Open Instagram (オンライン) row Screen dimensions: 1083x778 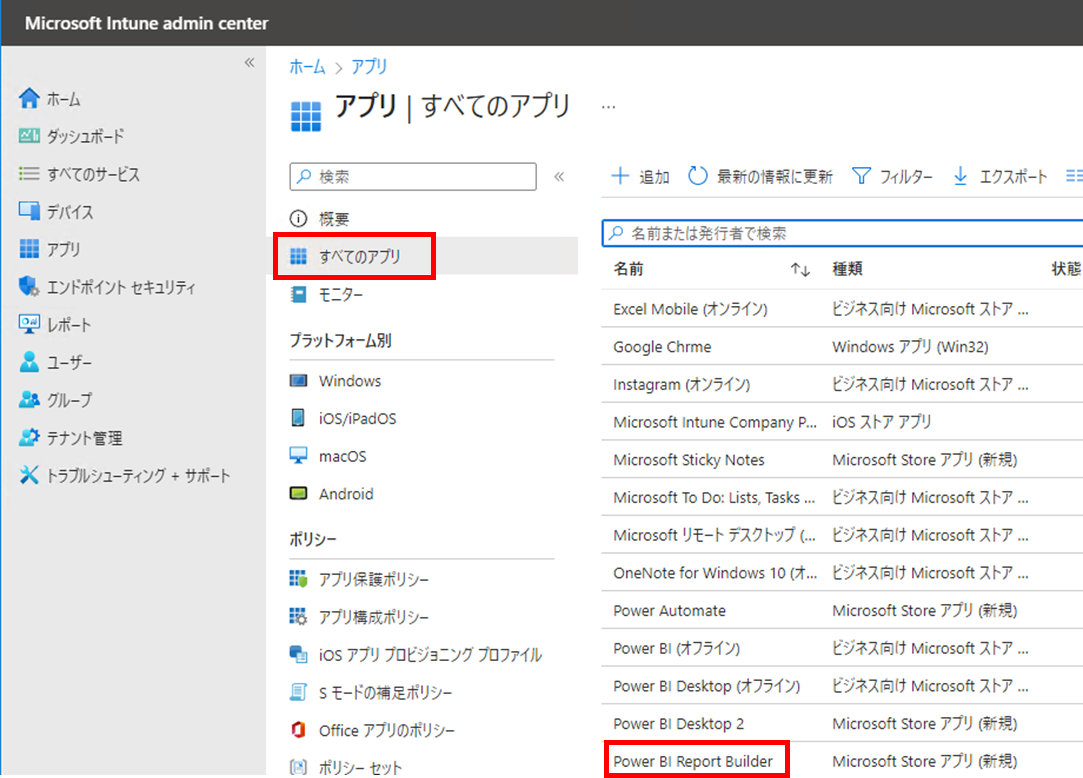click(681, 384)
